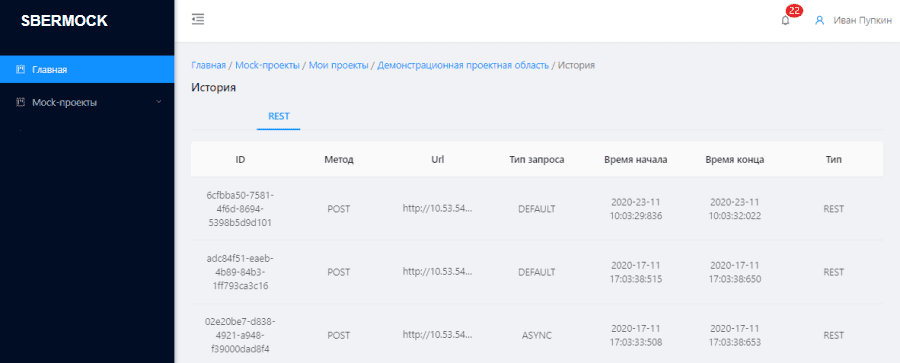Switch to the REST tab
900x363 pixels.
tap(279, 116)
